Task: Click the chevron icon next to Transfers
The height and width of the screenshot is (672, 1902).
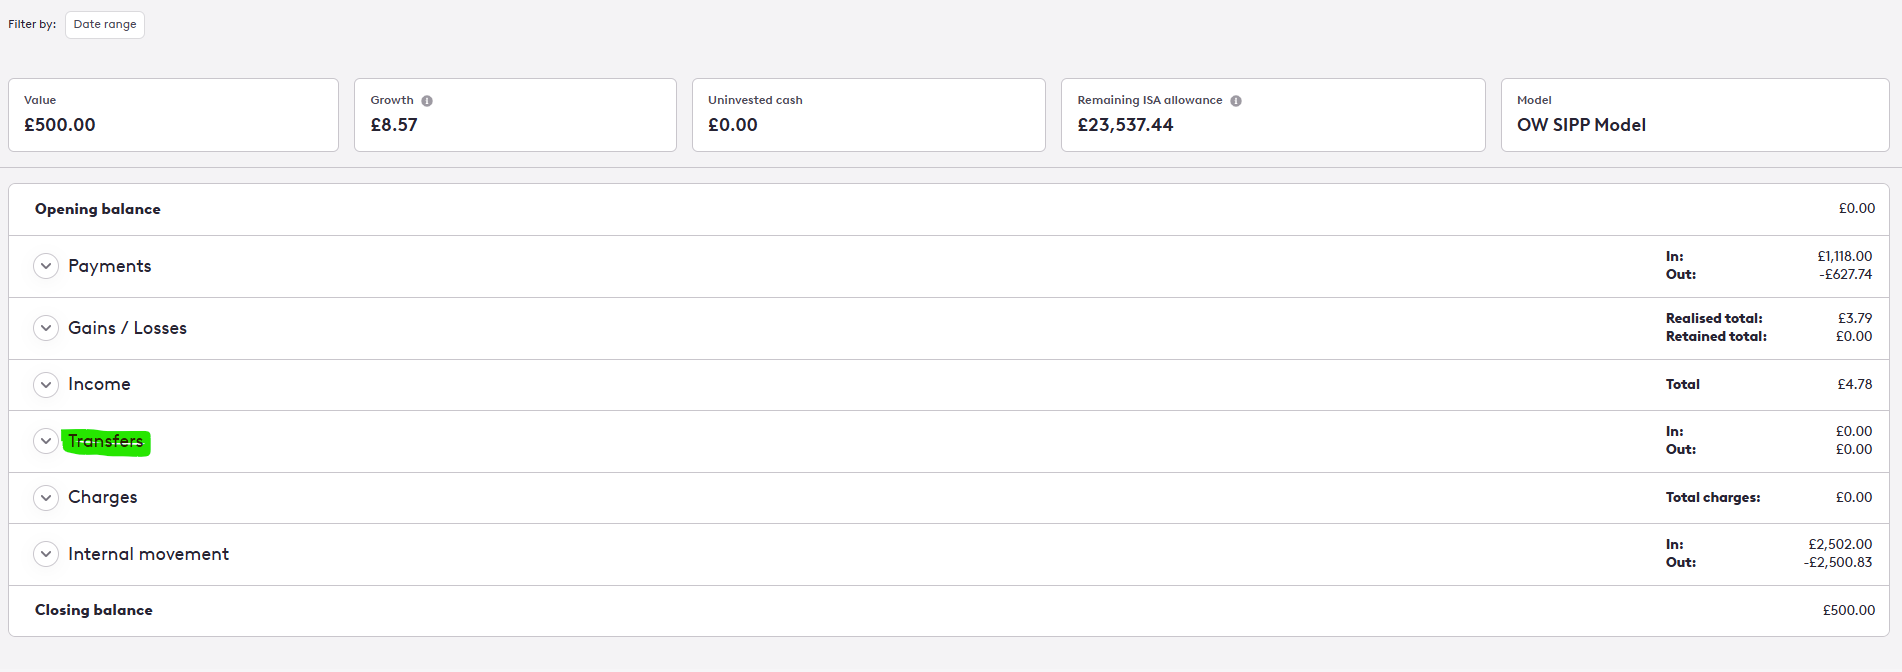Action: tap(46, 441)
